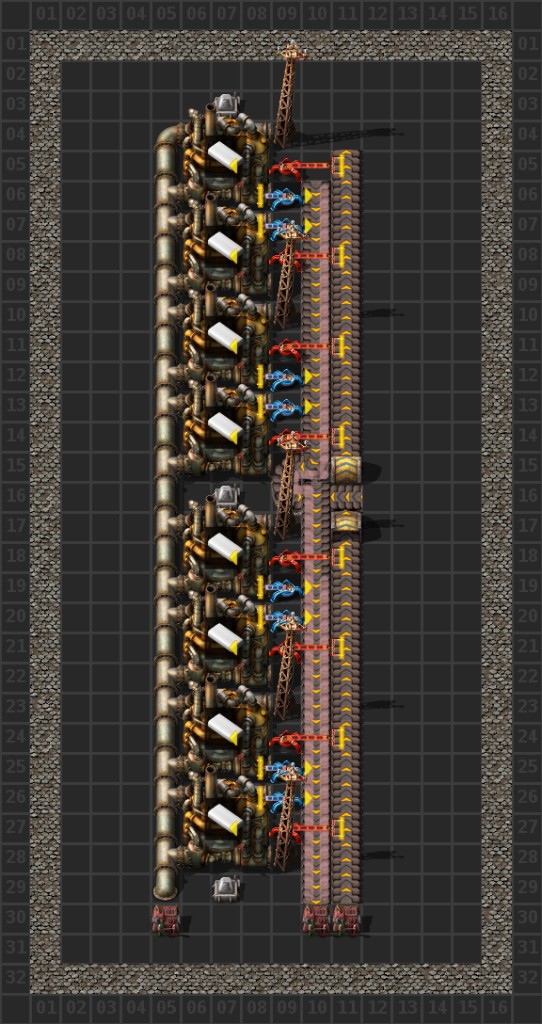Image resolution: width=542 pixels, height=1024 pixels.
Task: Pick the blue fast inserter in row 19
Action: coord(285,587)
